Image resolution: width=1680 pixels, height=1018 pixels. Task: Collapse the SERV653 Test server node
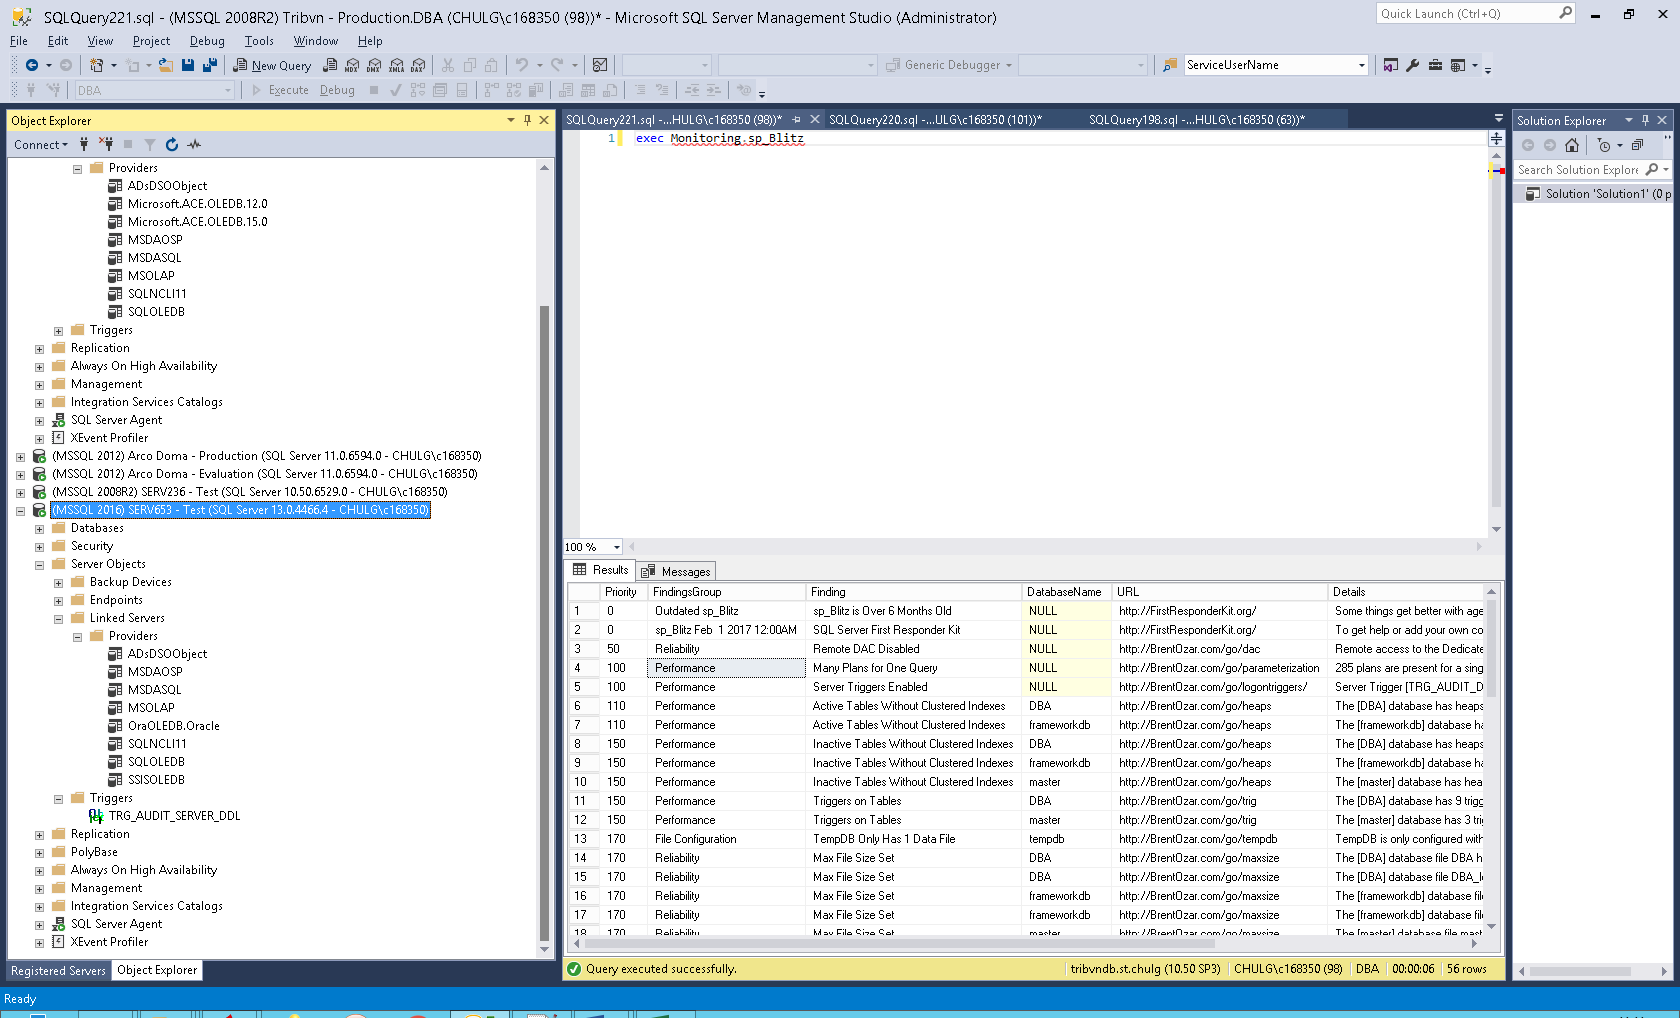[x=20, y=511]
